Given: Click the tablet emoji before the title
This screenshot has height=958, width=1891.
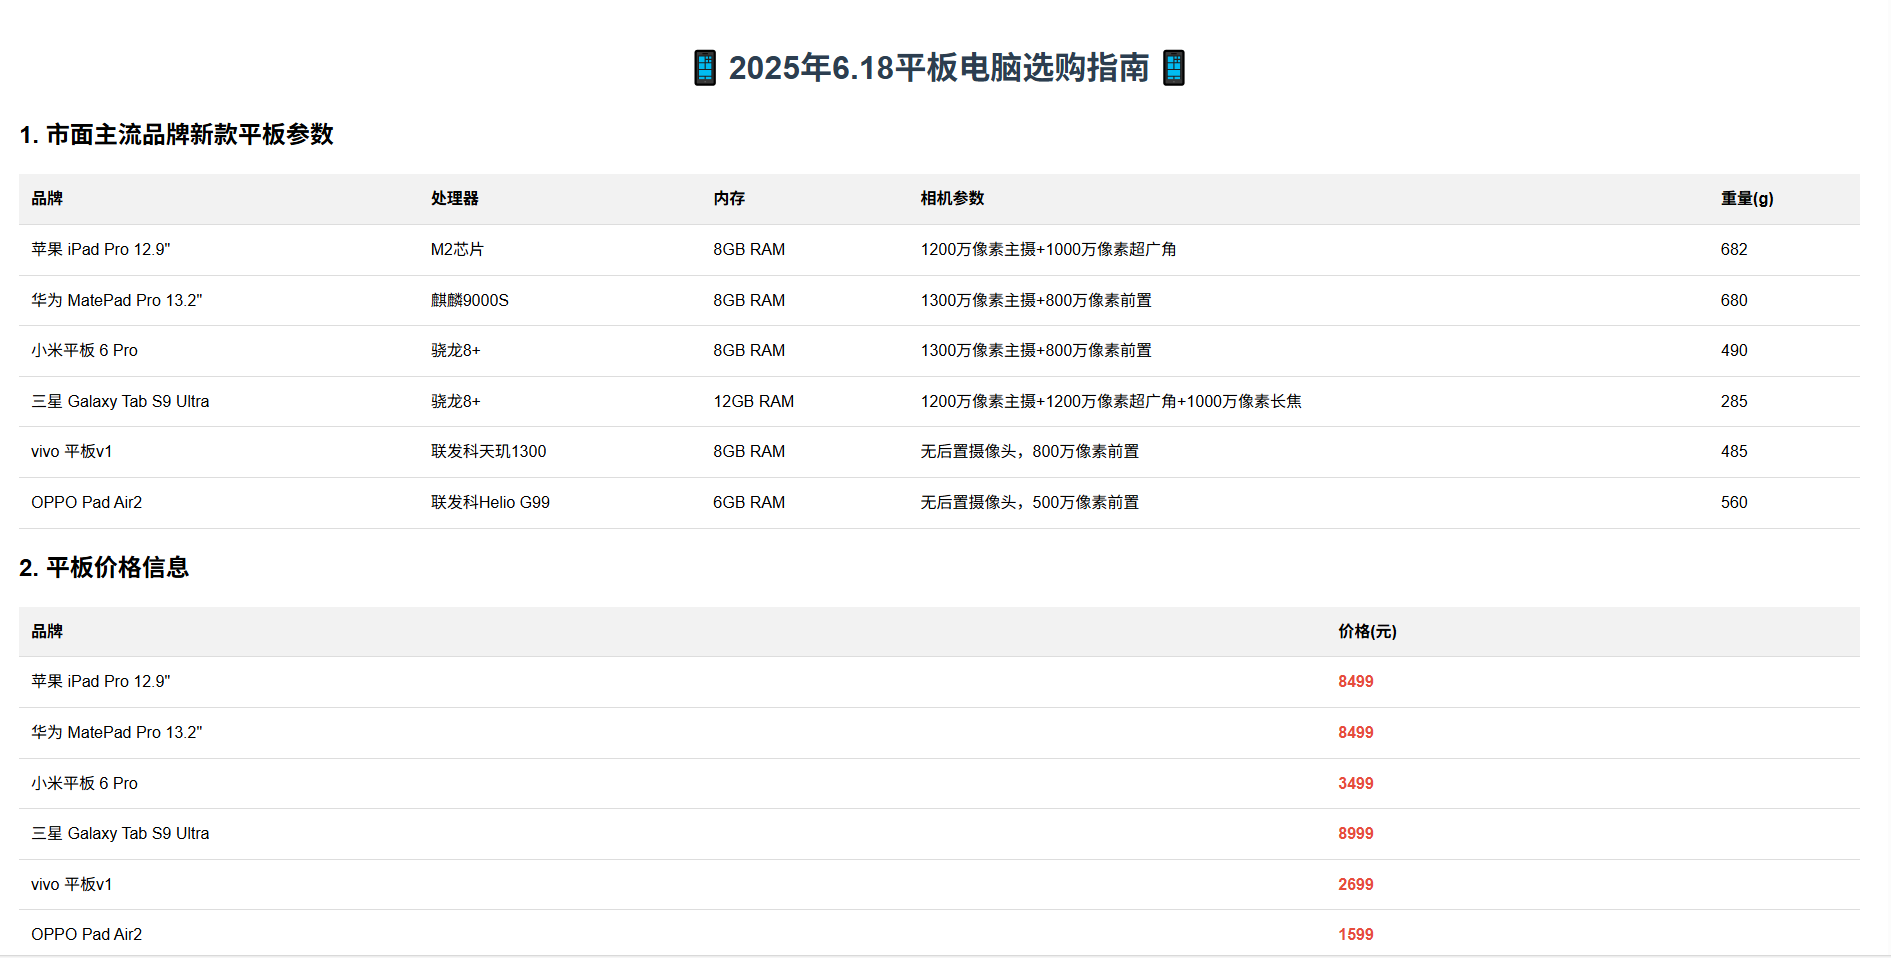Looking at the screenshot, I should click(705, 68).
